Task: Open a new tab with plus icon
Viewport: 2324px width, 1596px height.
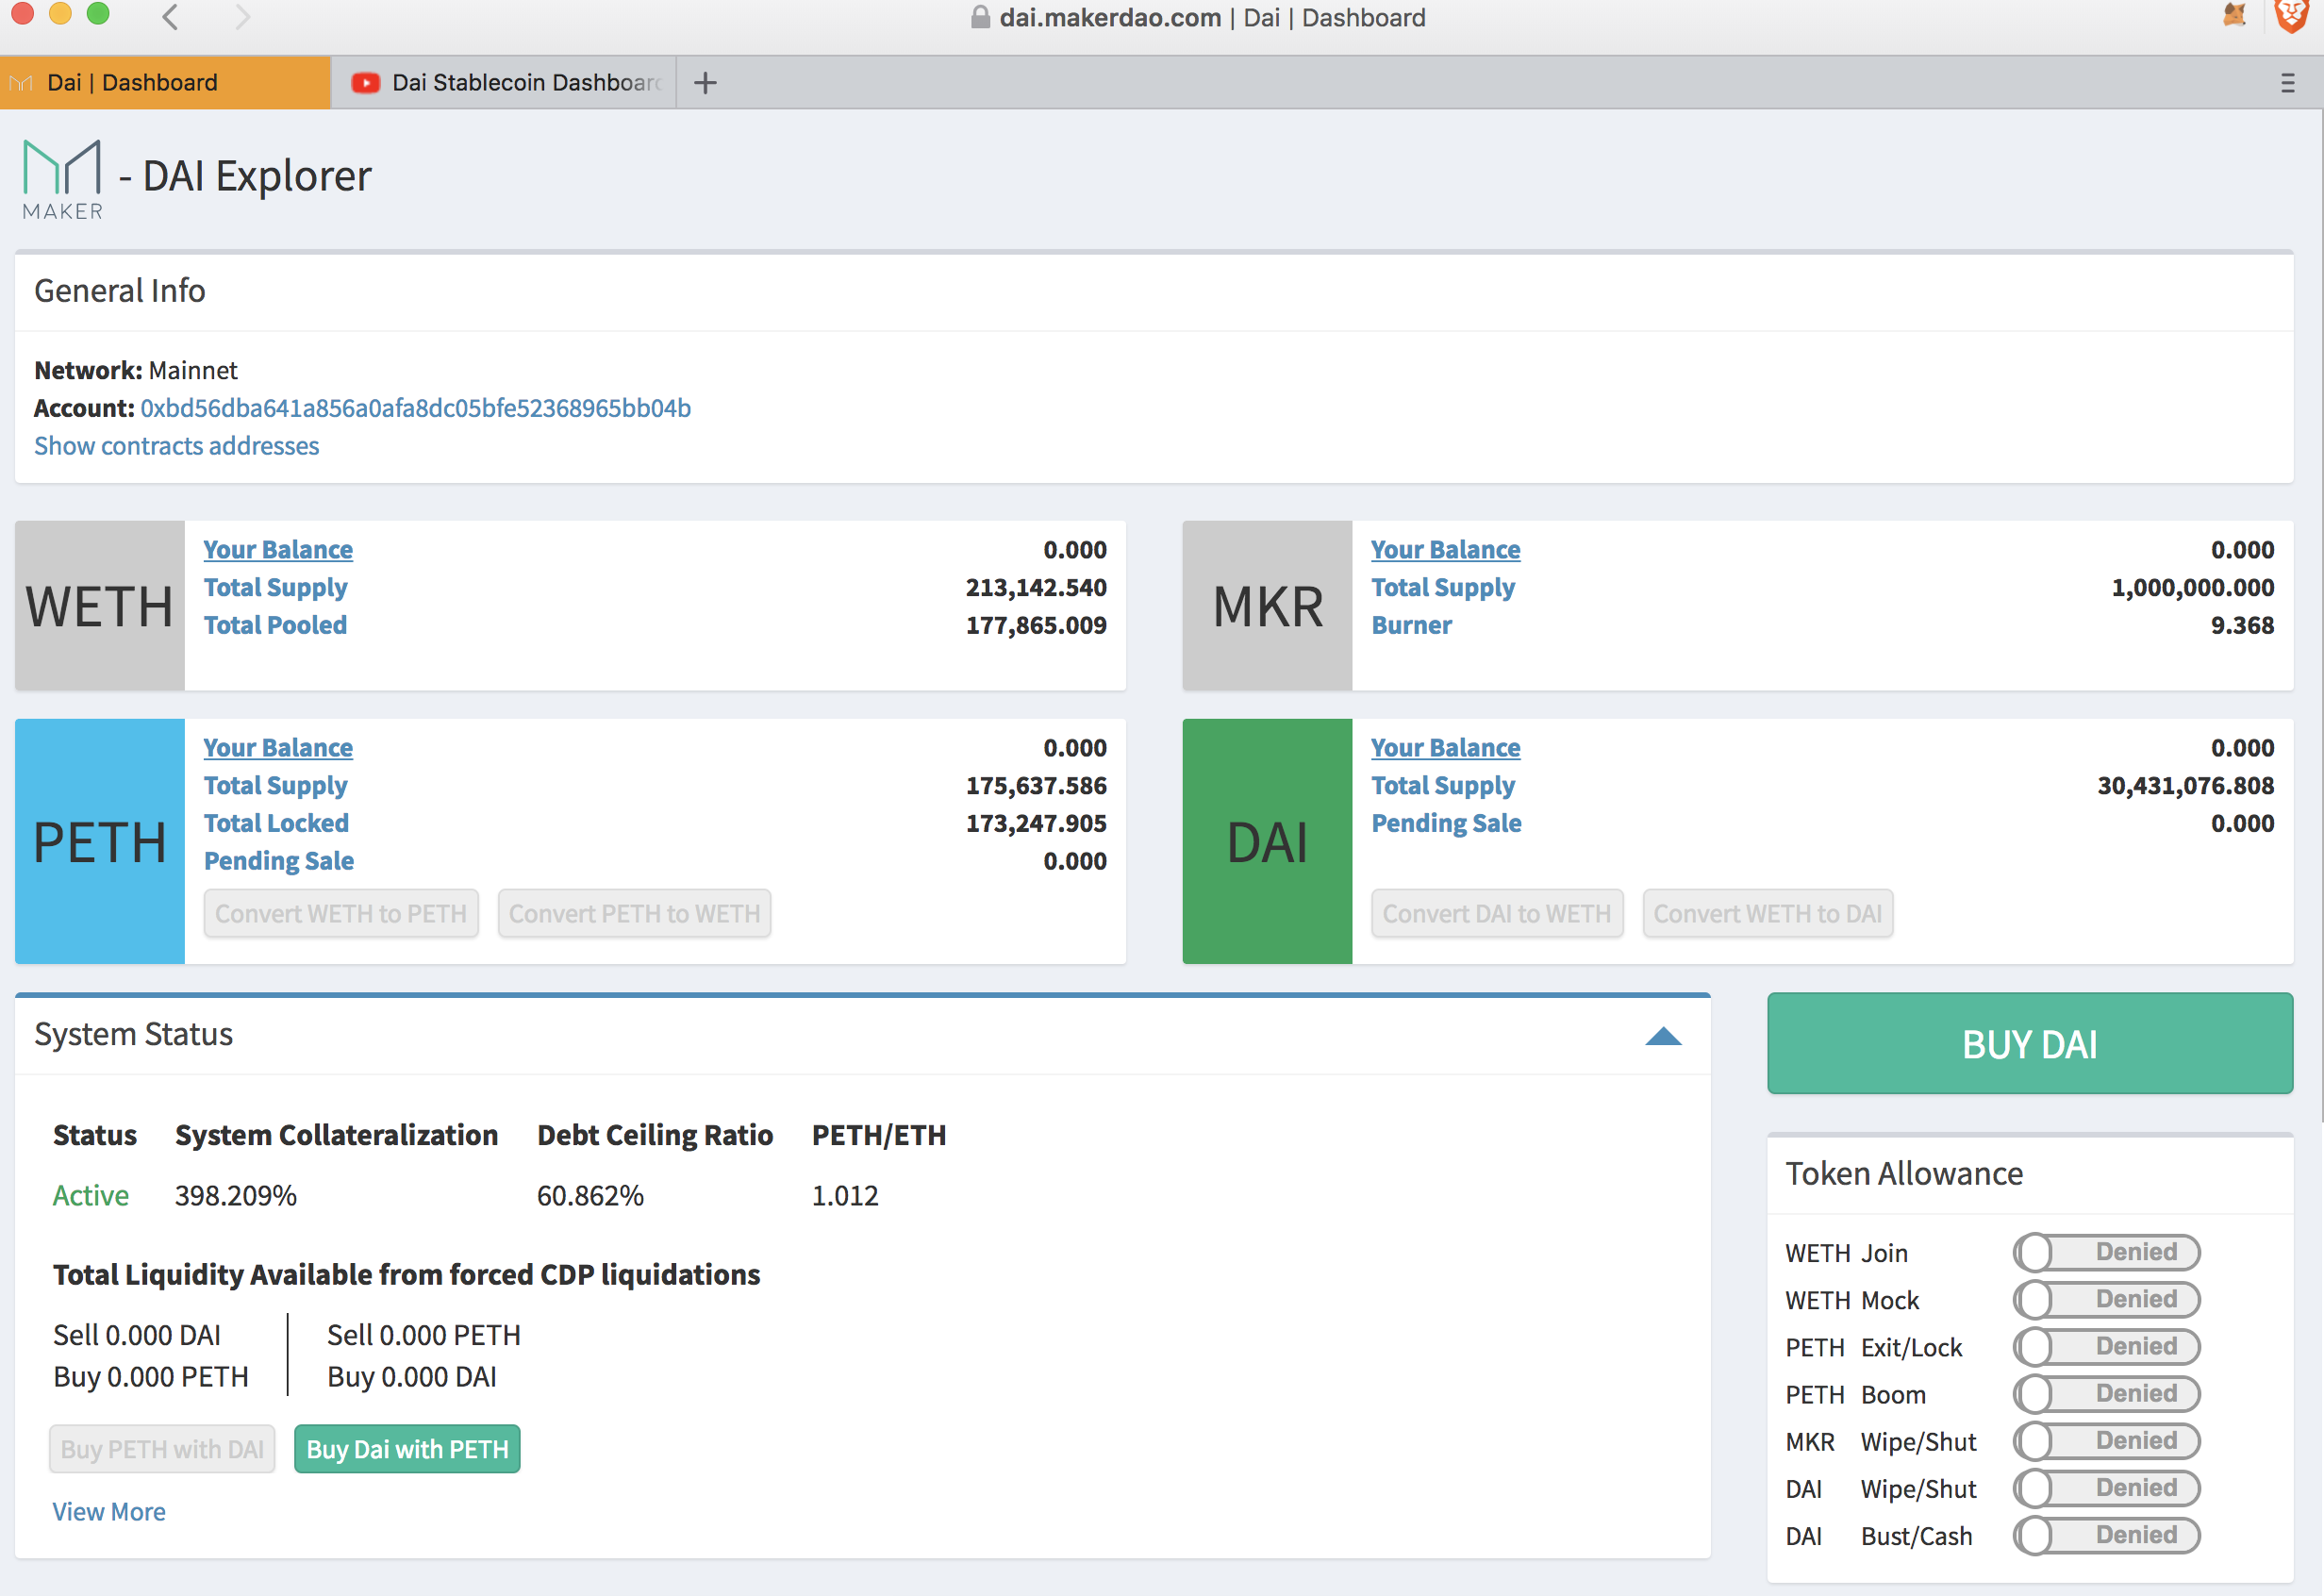Action: tap(705, 83)
